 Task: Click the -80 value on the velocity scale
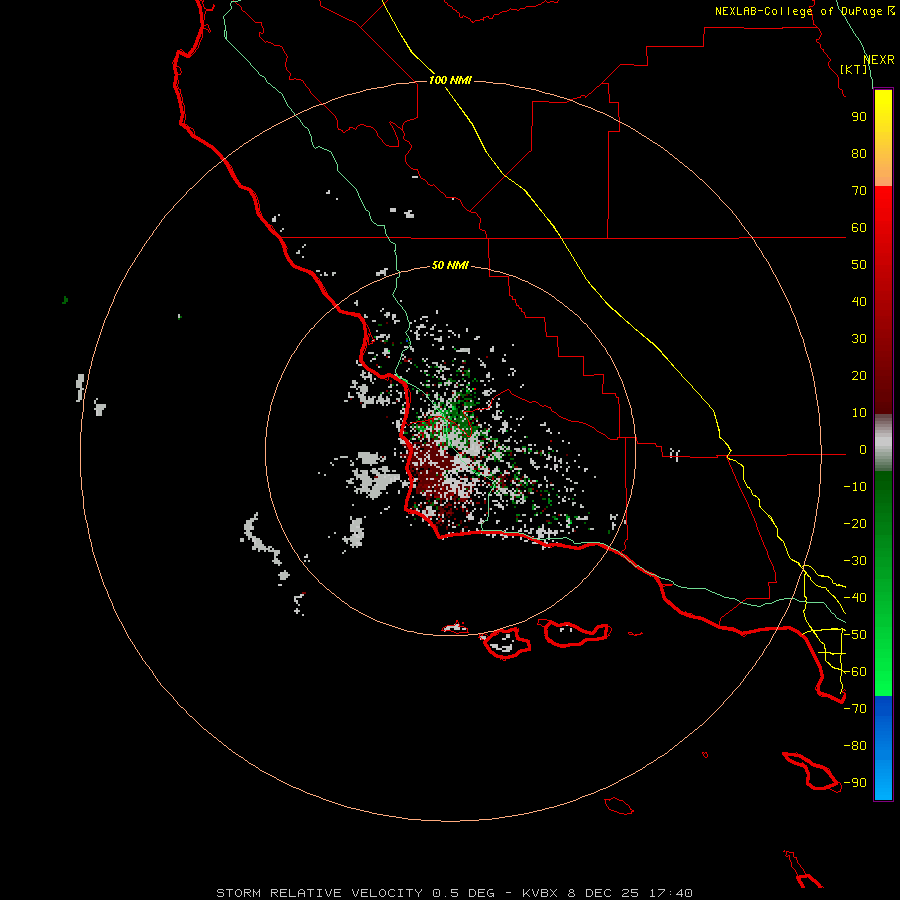855,746
